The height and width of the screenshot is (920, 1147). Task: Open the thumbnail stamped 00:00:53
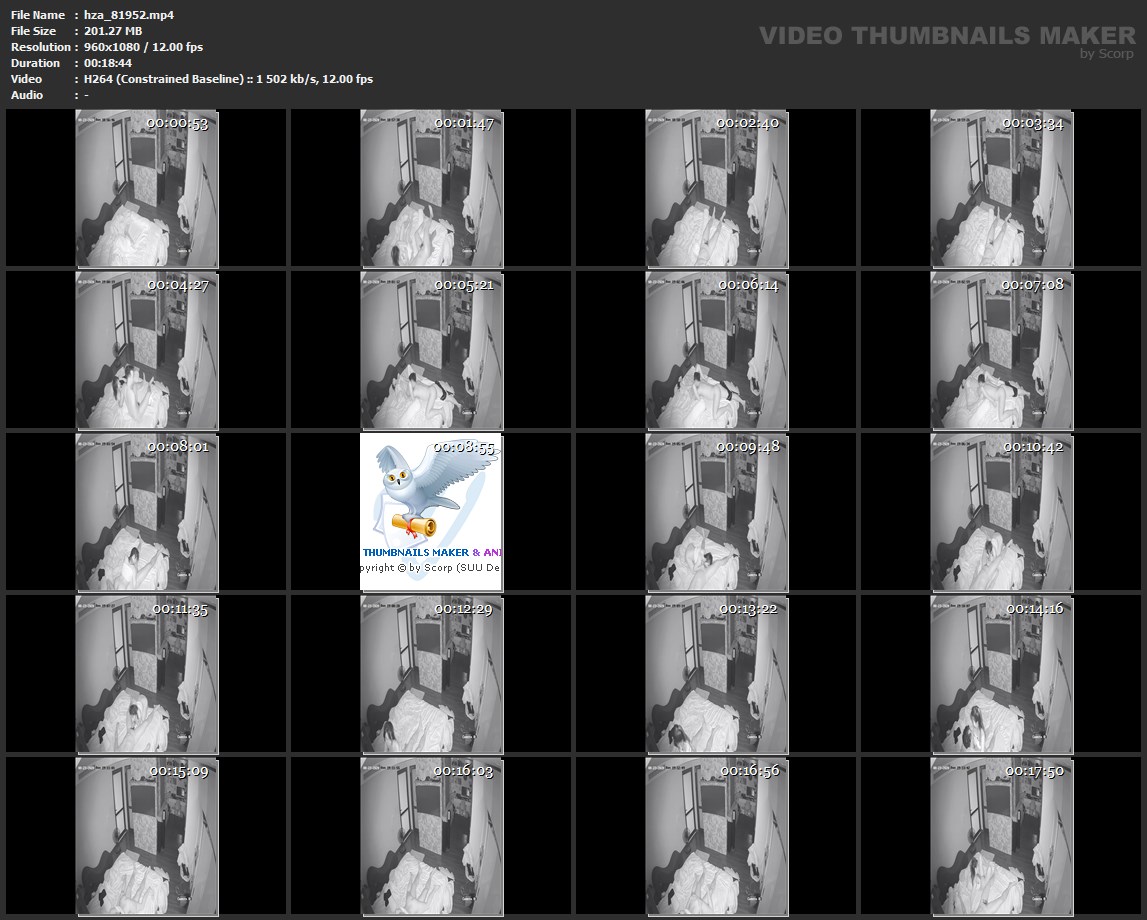pyautogui.click(x=146, y=188)
